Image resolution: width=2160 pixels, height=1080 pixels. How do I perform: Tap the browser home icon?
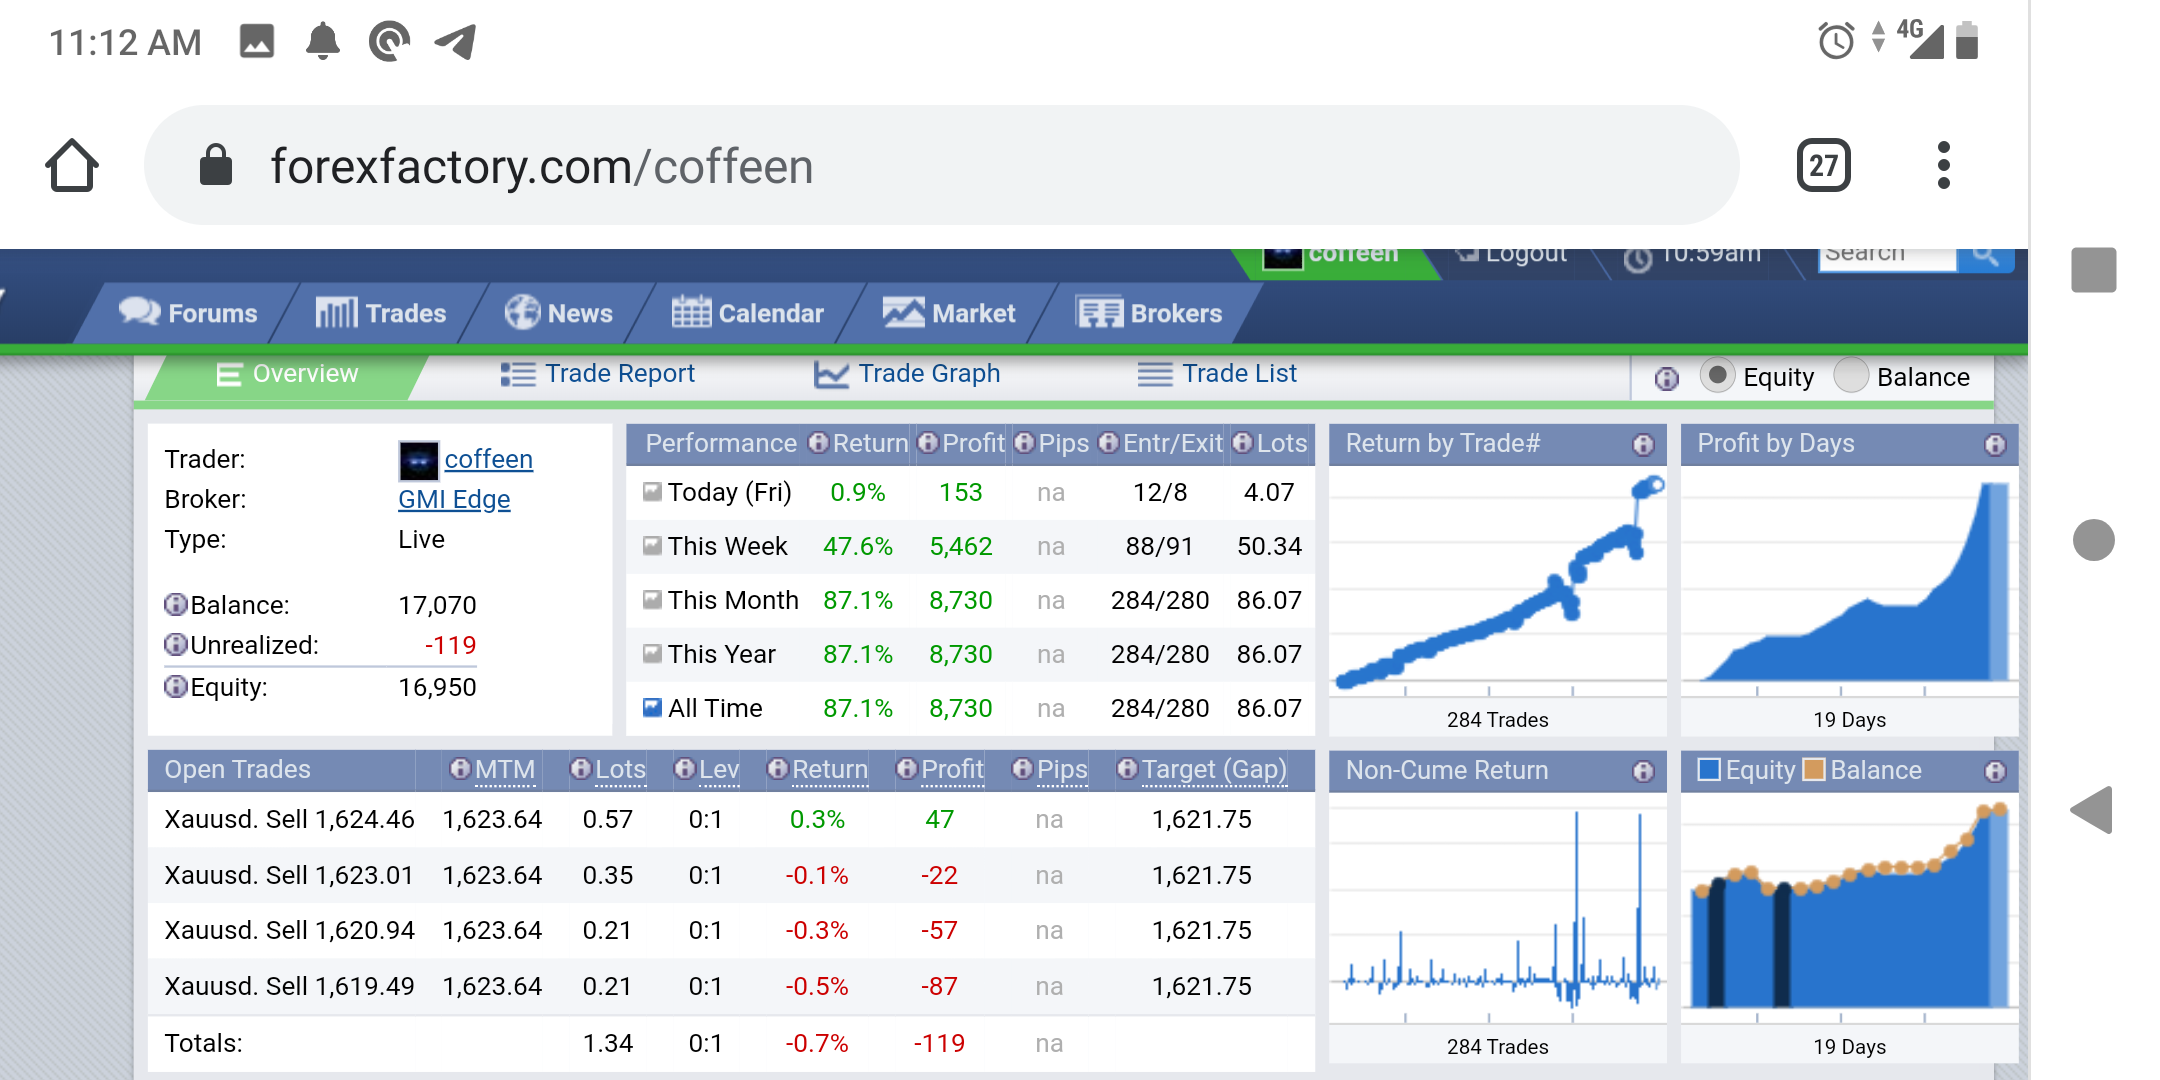[x=72, y=165]
